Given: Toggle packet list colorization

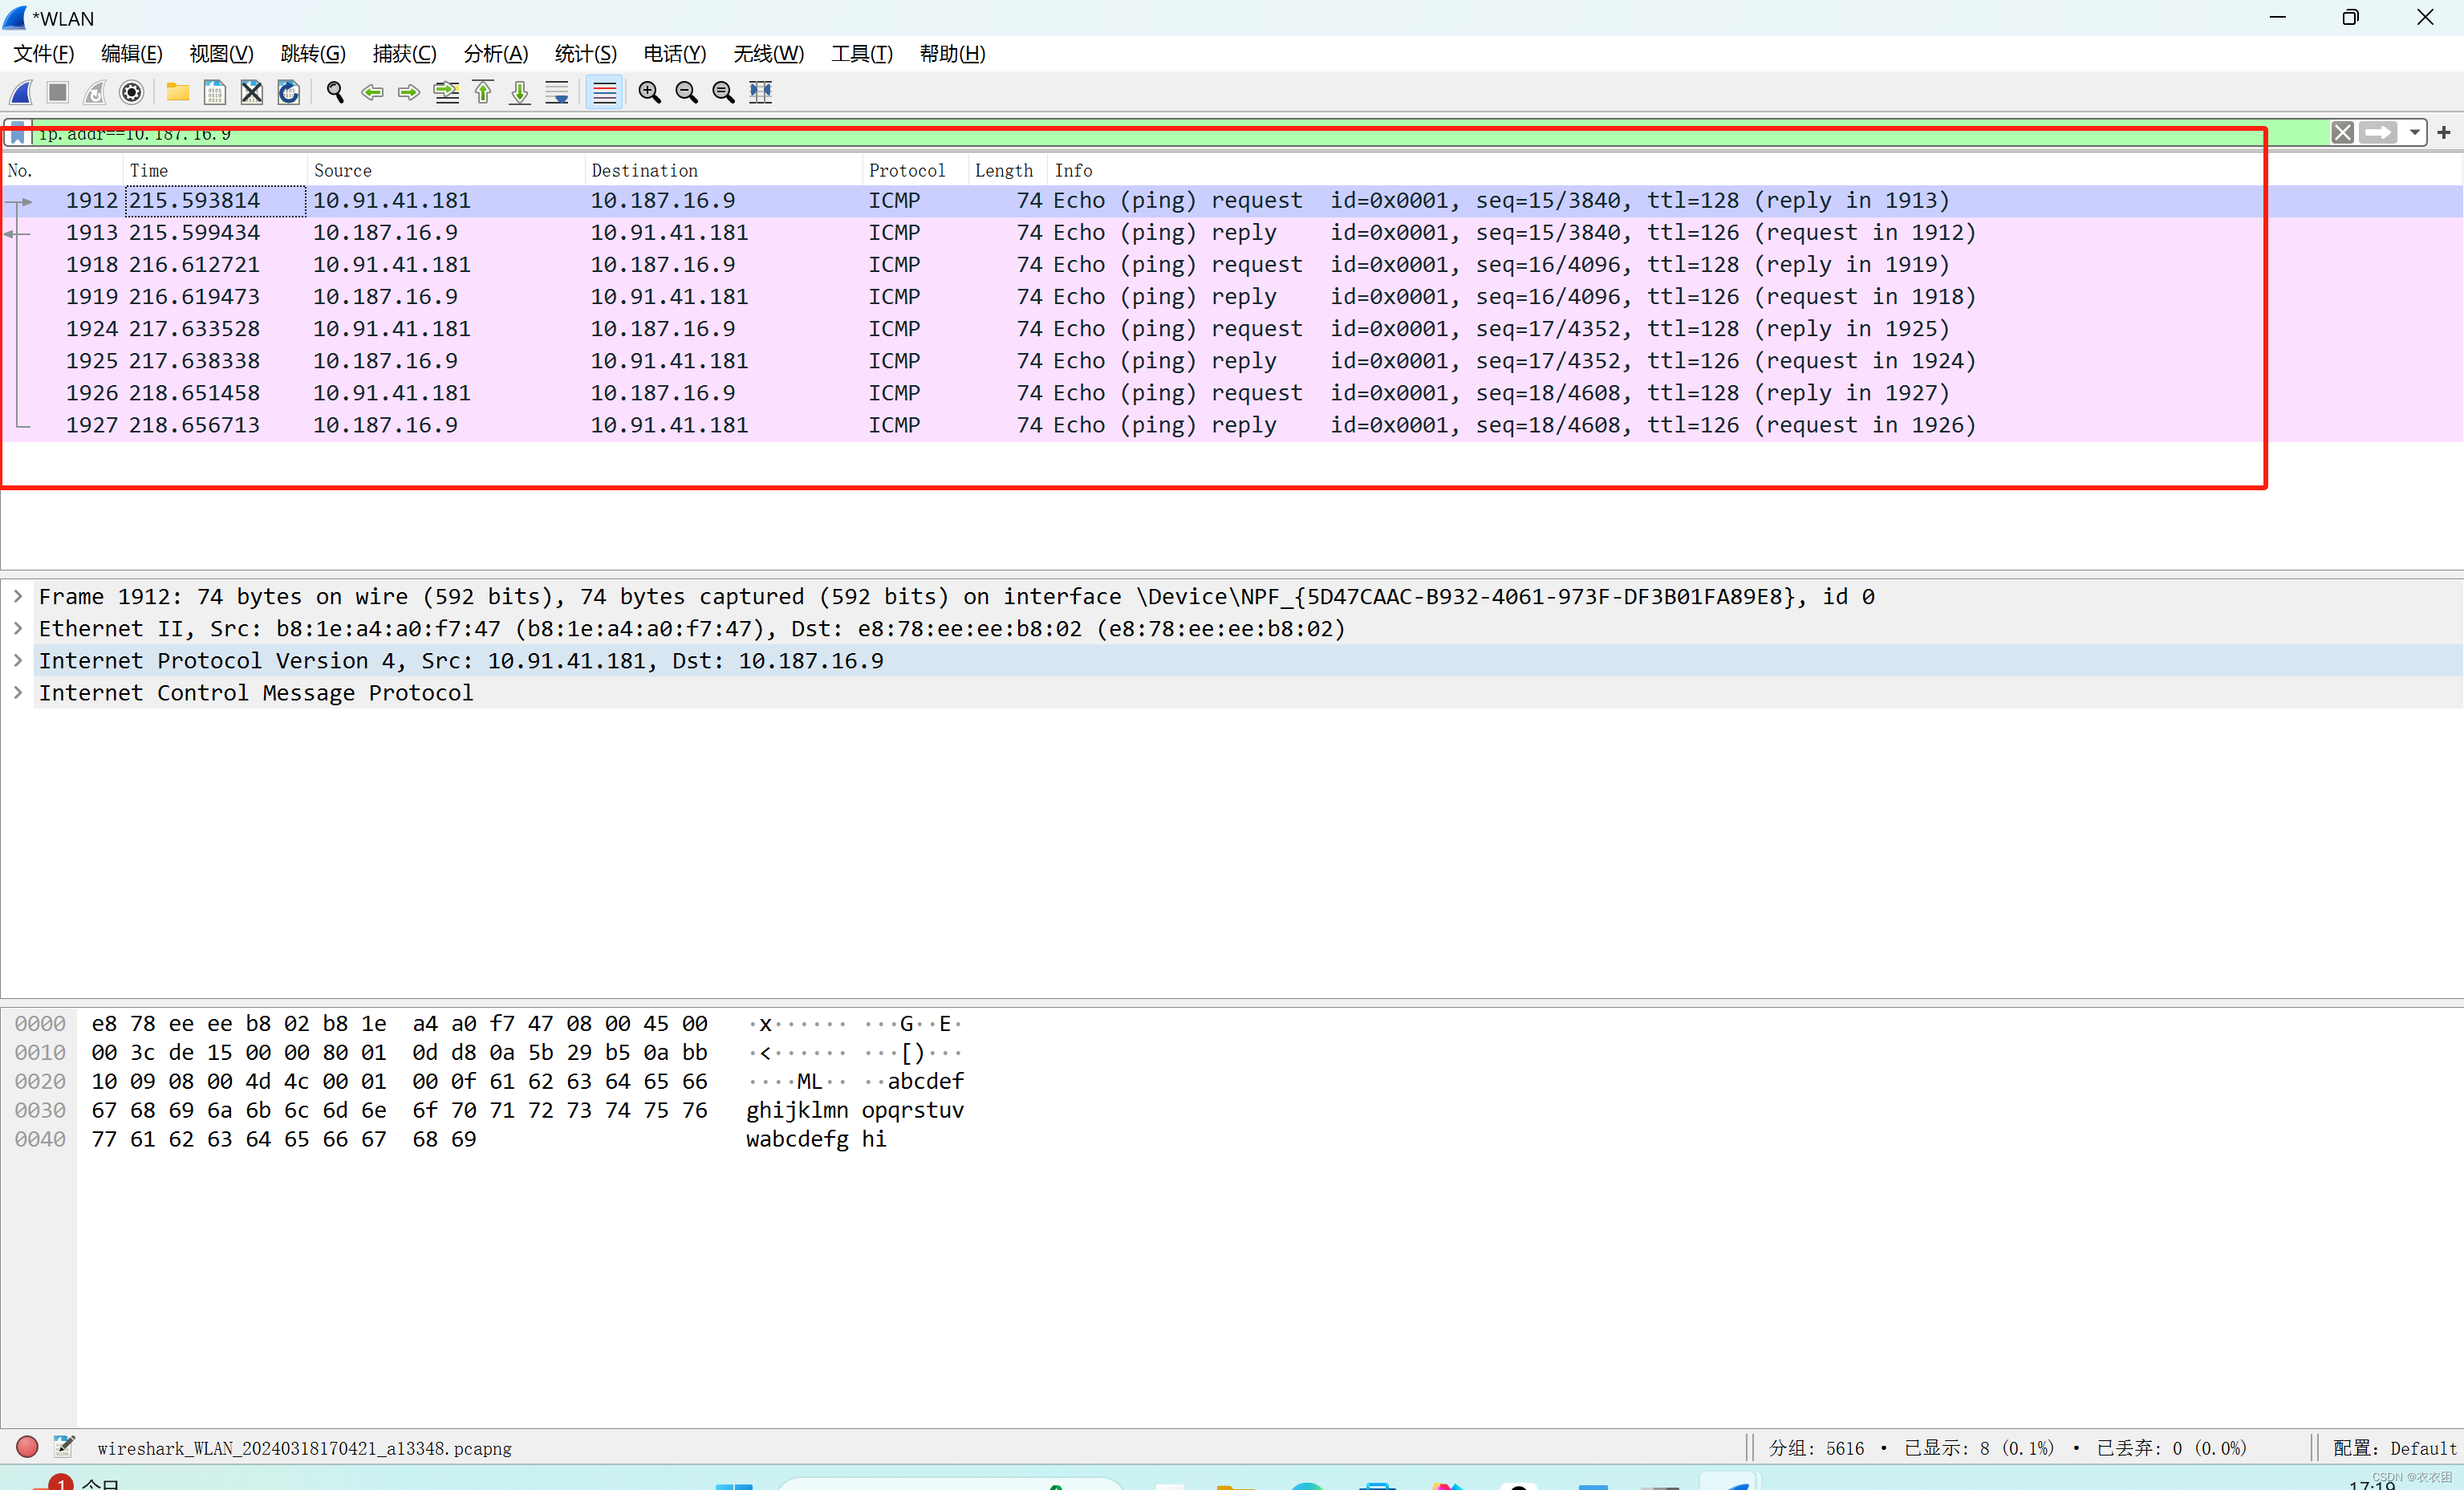Looking at the screenshot, I should pyautogui.click(x=604, y=92).
